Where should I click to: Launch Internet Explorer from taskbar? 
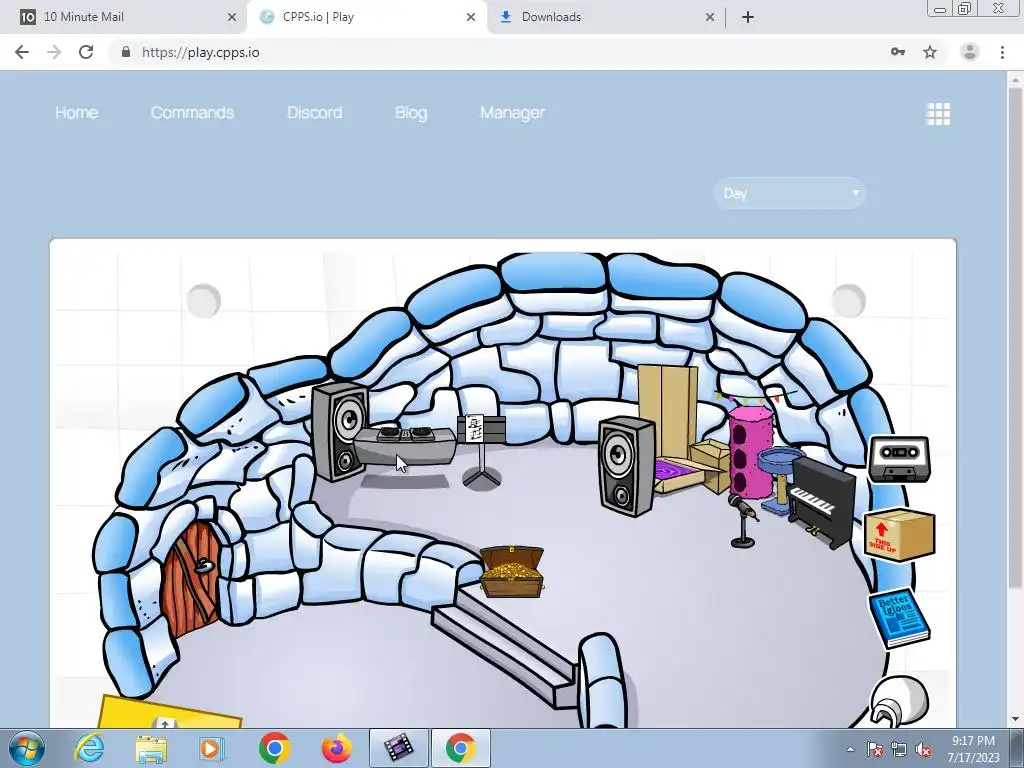click(88, 748)
